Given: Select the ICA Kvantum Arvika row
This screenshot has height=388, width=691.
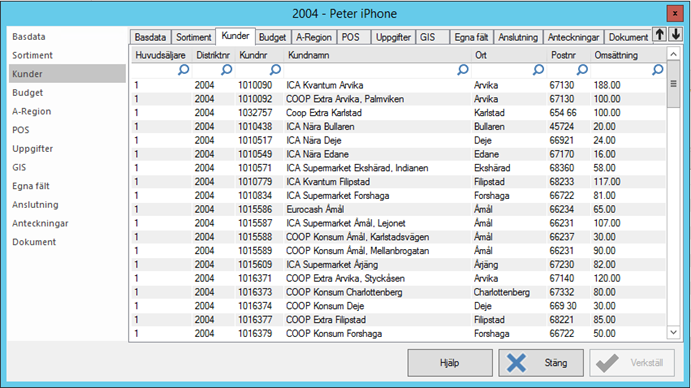Looking at the screenshot, I should coord(399,85).
